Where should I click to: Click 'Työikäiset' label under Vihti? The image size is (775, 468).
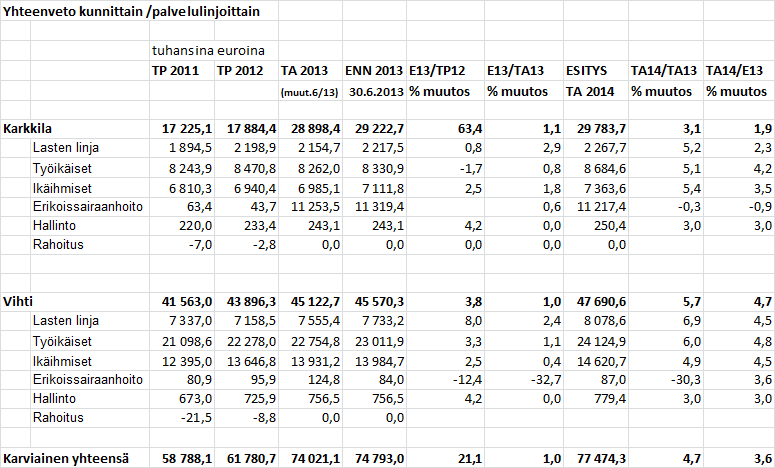point(62,341)
